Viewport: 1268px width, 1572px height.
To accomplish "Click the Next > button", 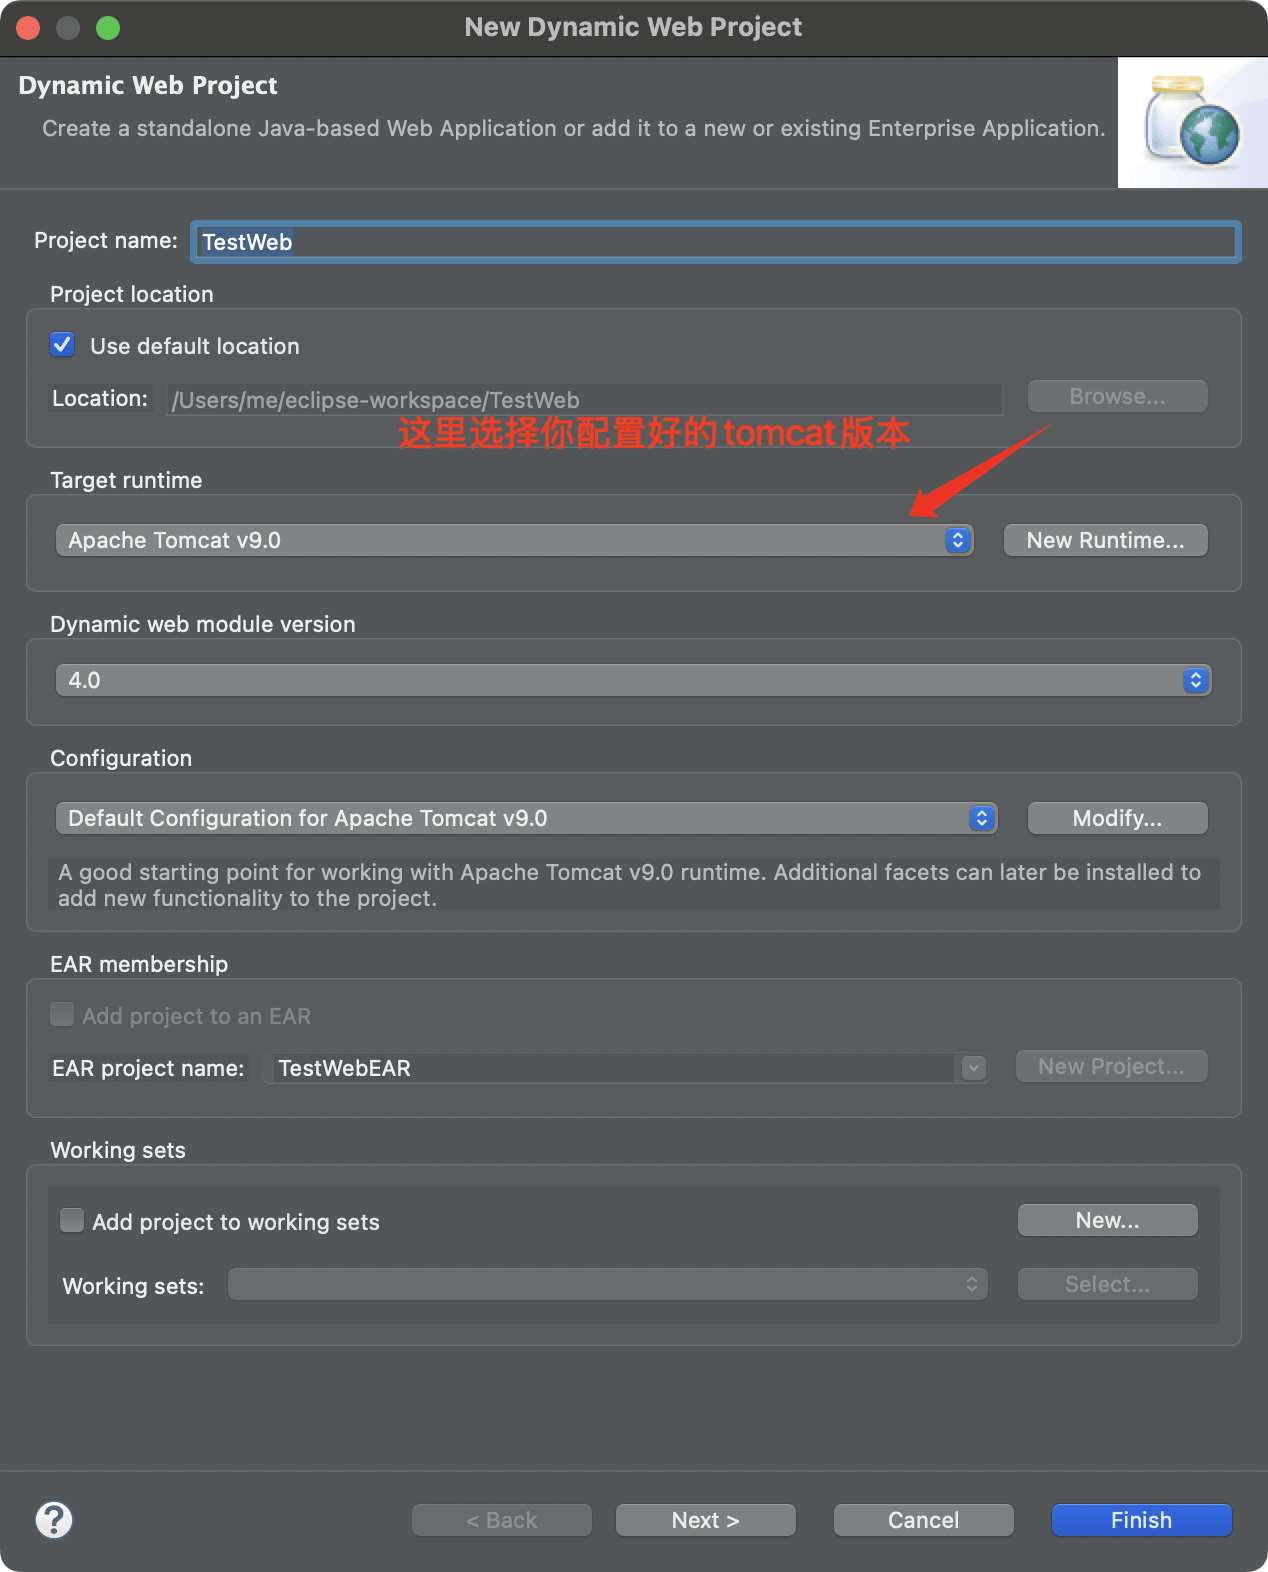I will coord(705,1520).
